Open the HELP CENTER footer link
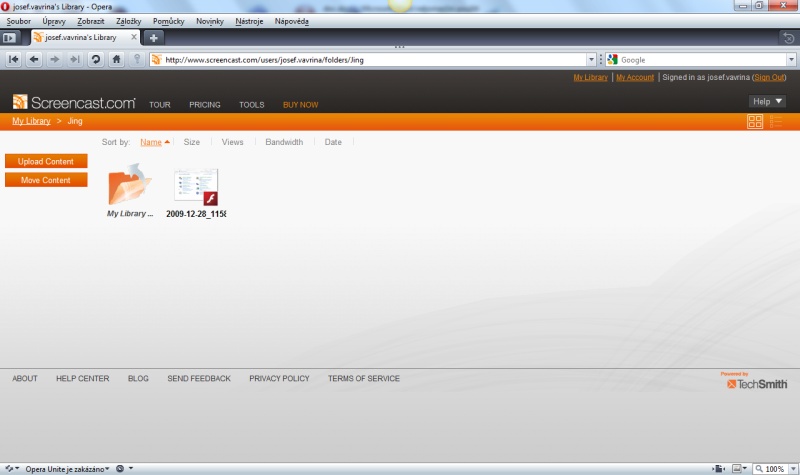Viewport: 800px width, 475px height. [82, 379]
